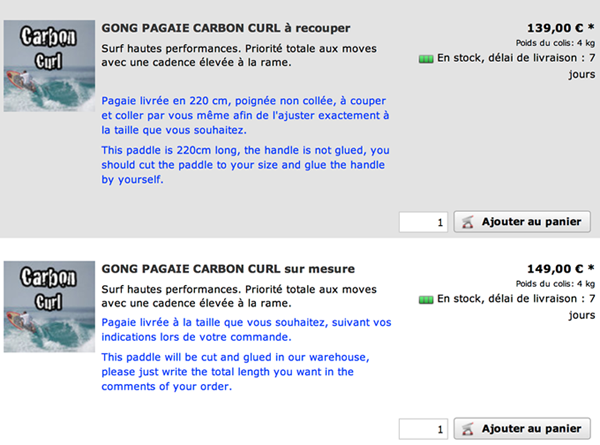
Task: Click the green stock indicator for the sur mesure paddle
Action: pyautogui.click(x=426, y=300)
